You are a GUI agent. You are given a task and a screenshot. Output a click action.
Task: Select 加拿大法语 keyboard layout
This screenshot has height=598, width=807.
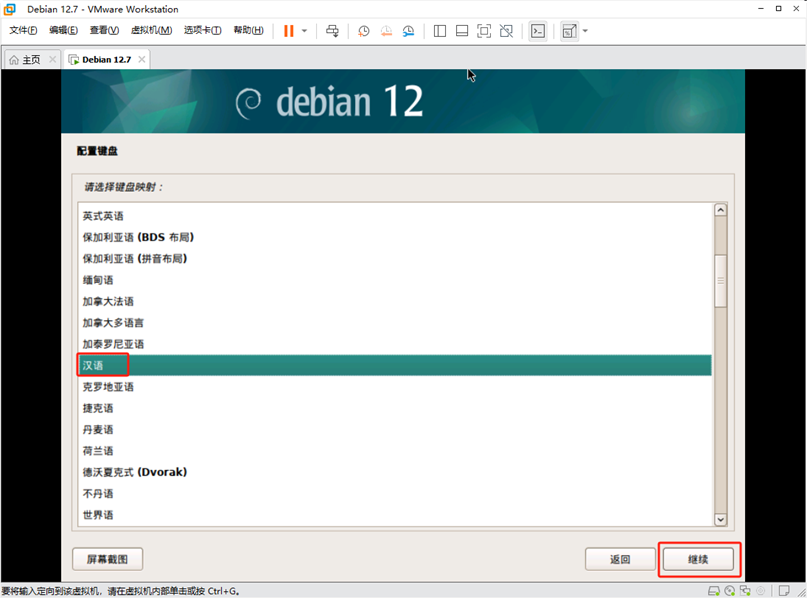[395, 302]
